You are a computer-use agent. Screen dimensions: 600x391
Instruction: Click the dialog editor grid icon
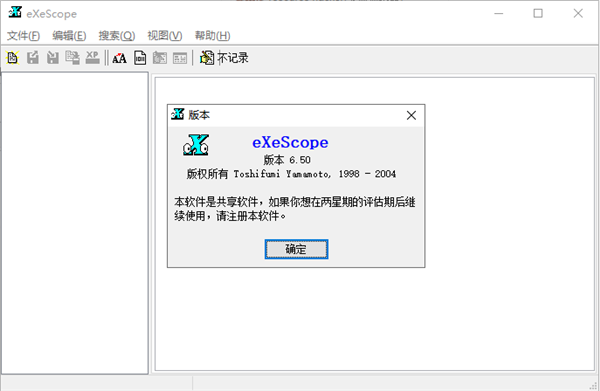180,58
